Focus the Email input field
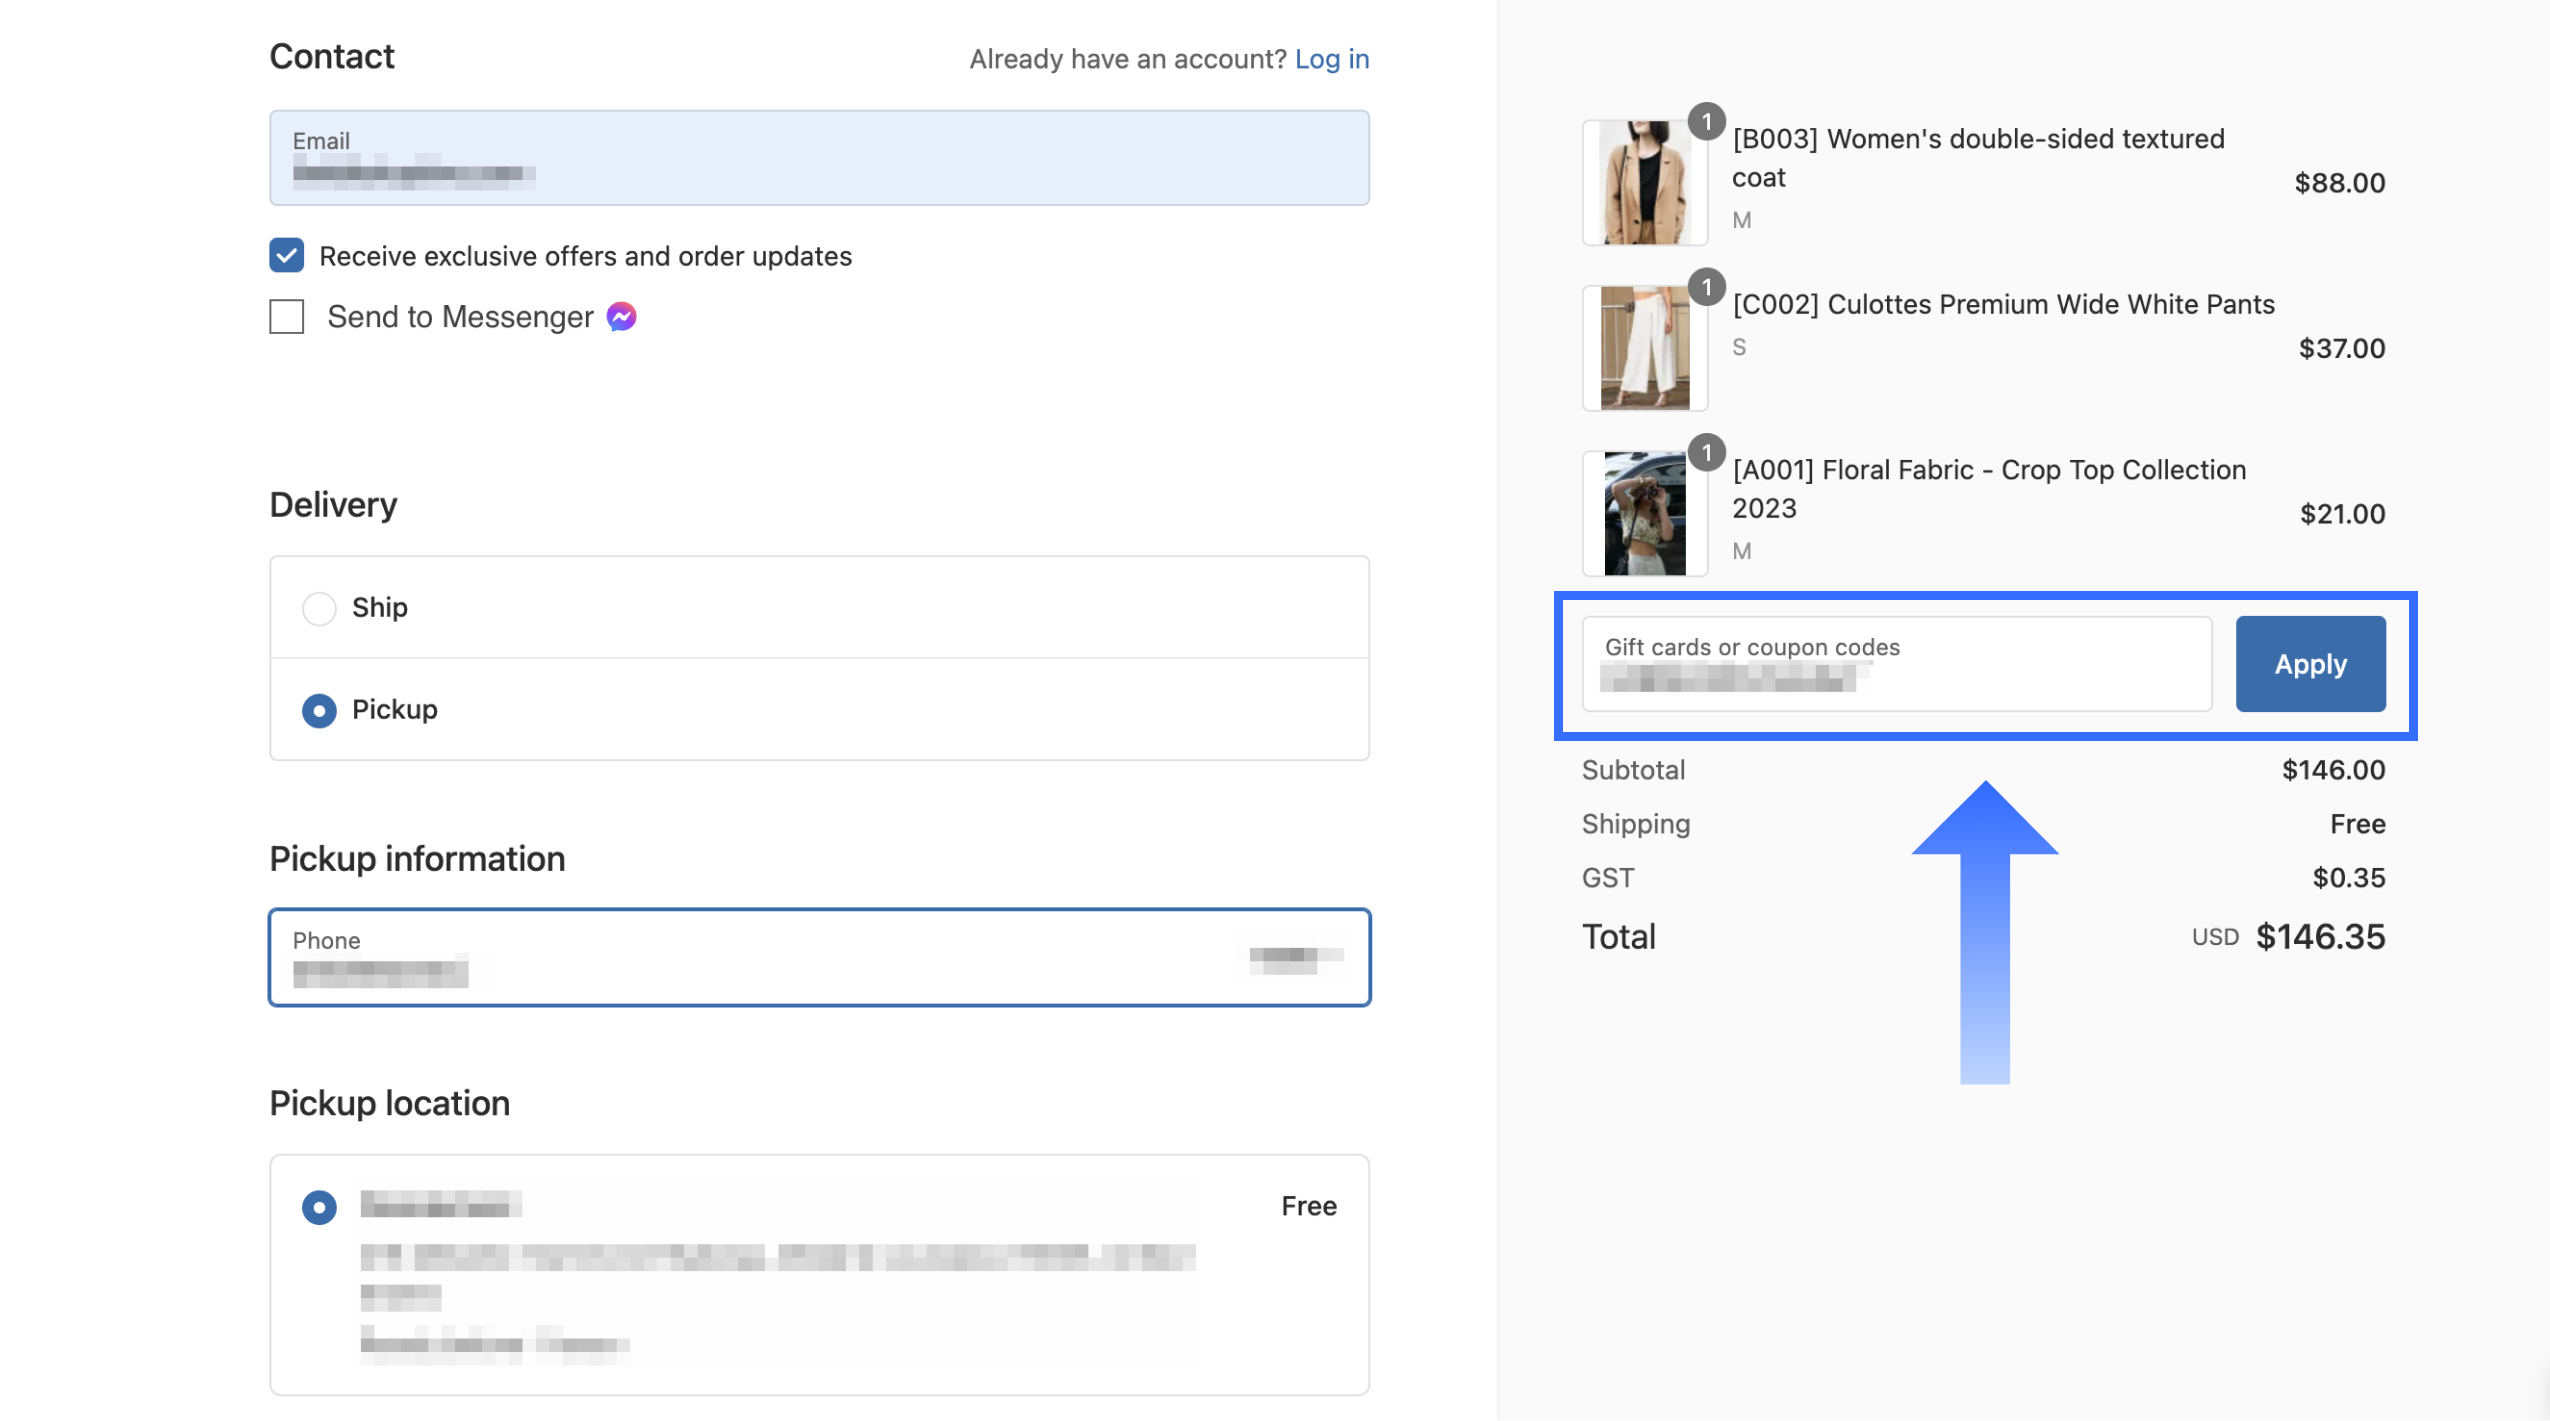Screen dimensions: 2550x1421 pyautogui.click(x=818, y=158)
